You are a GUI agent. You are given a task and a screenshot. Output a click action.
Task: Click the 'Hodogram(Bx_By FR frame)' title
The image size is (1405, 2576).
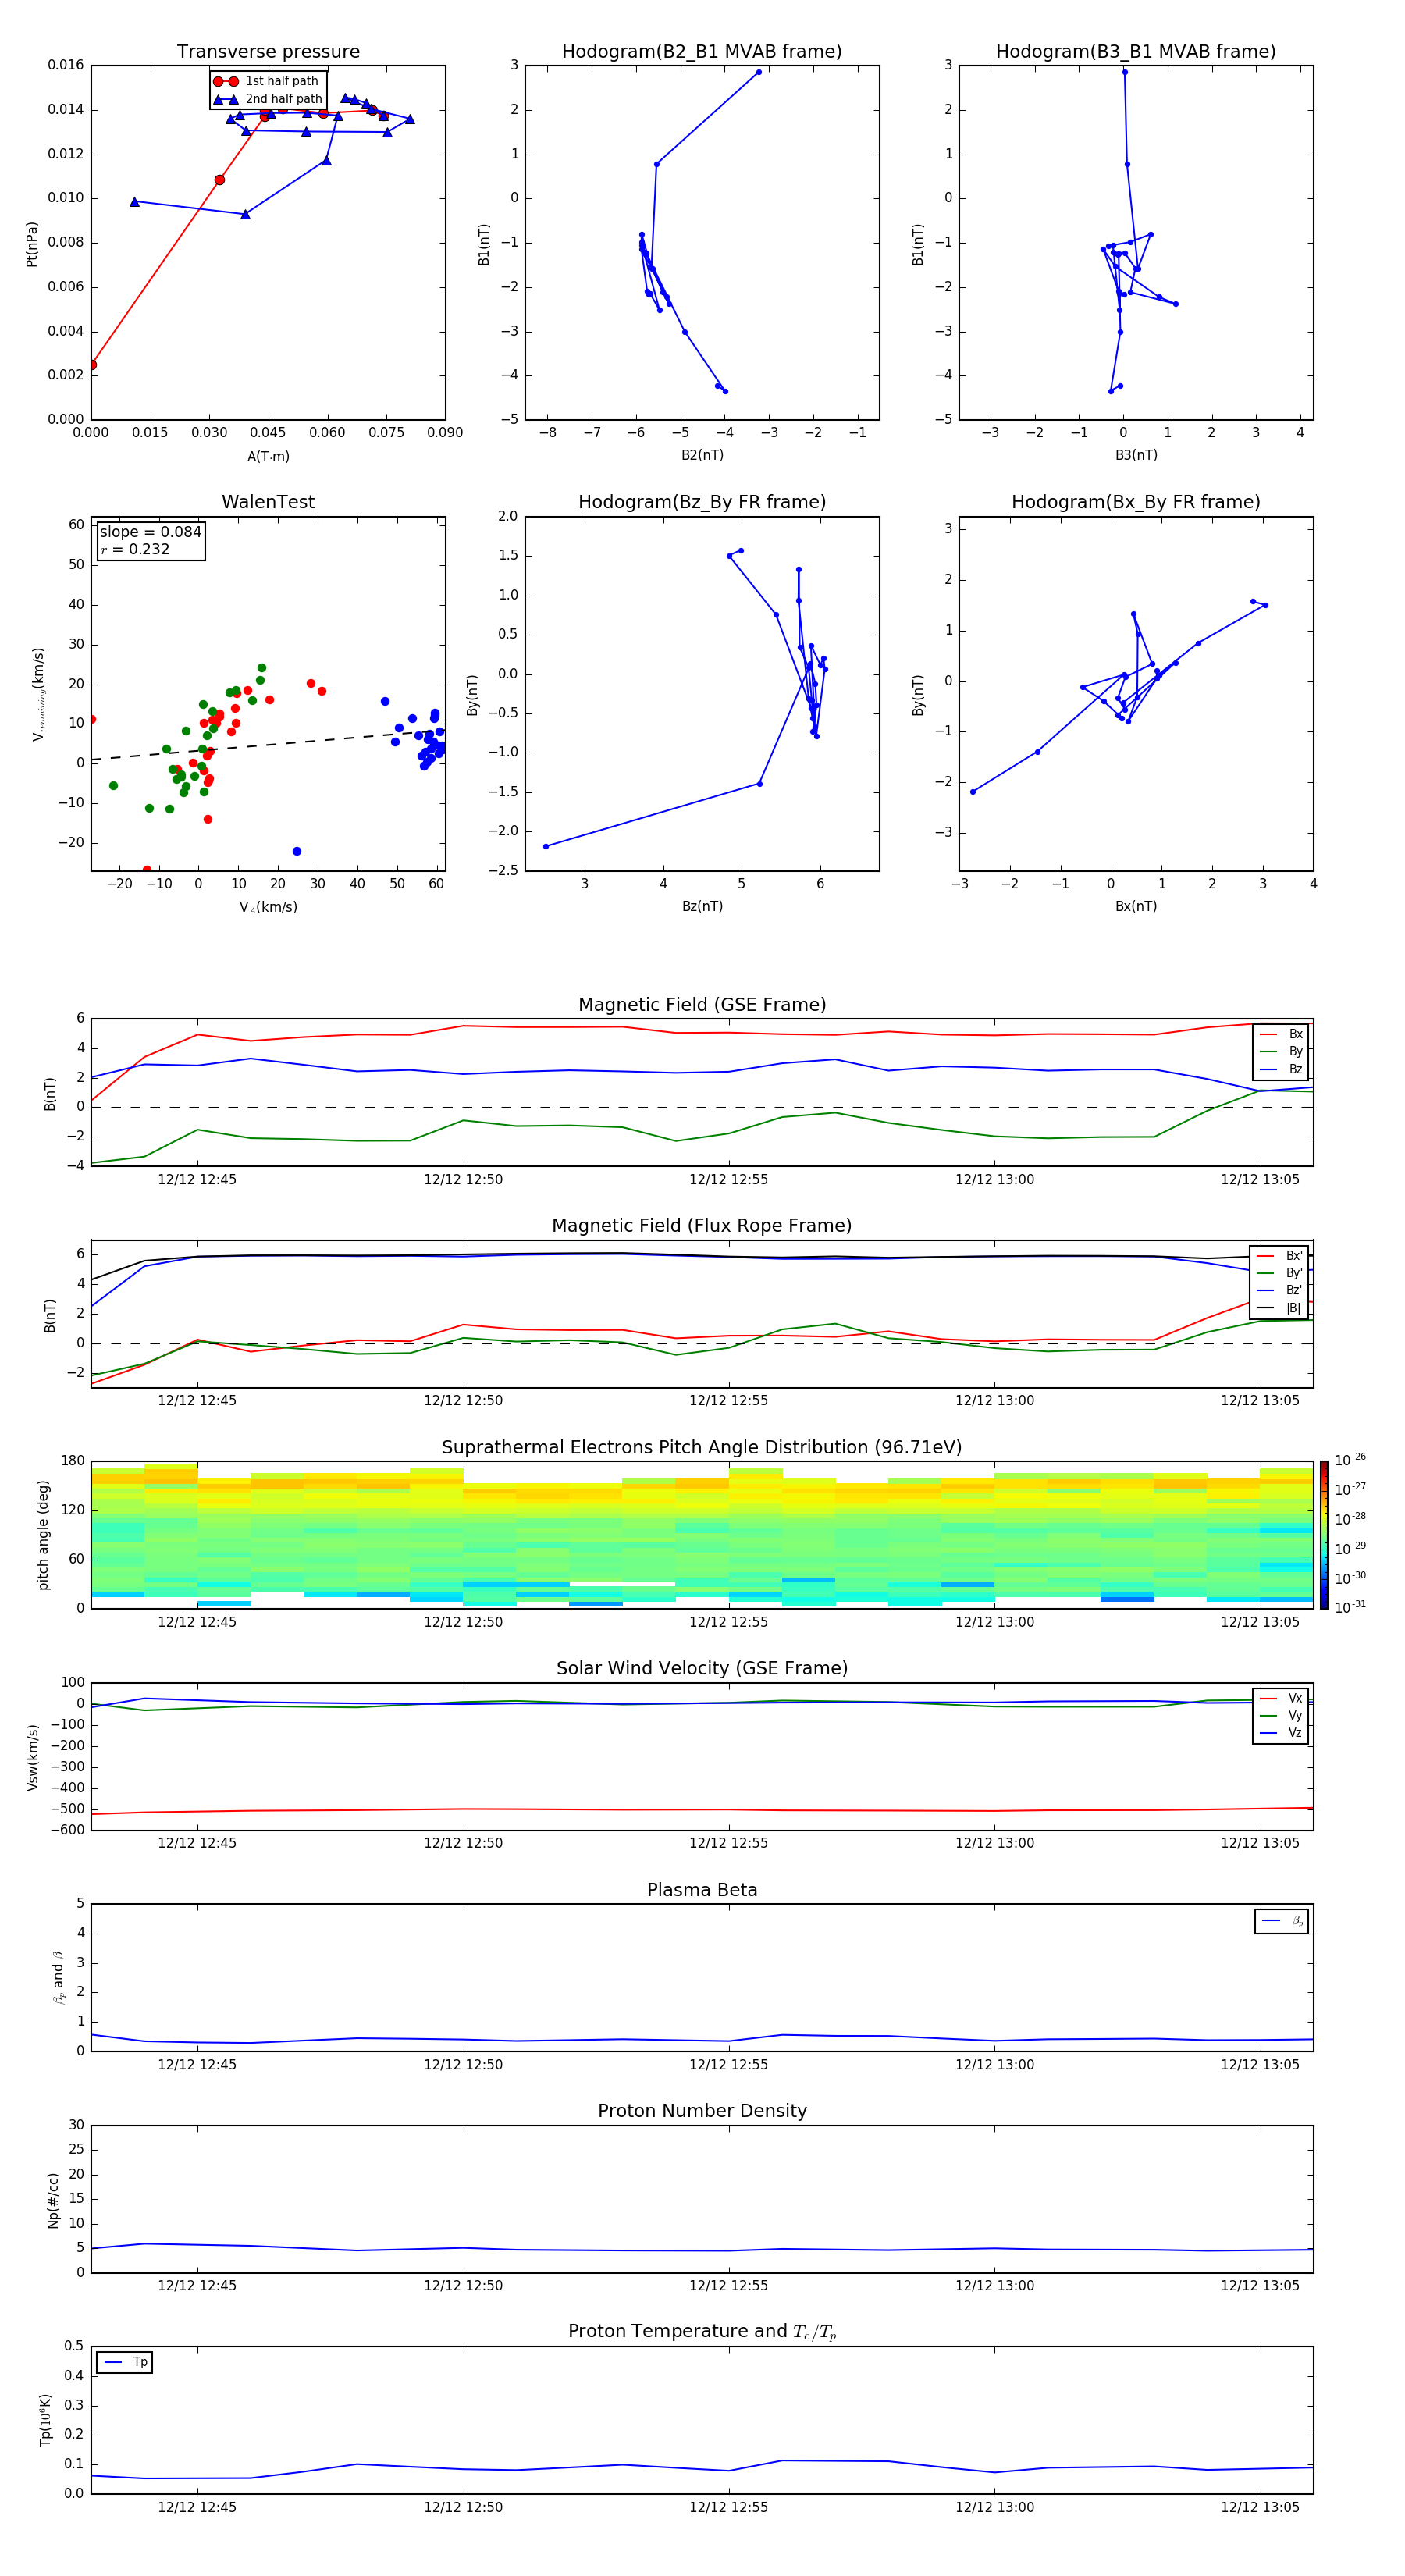[x=1136, y=502]
